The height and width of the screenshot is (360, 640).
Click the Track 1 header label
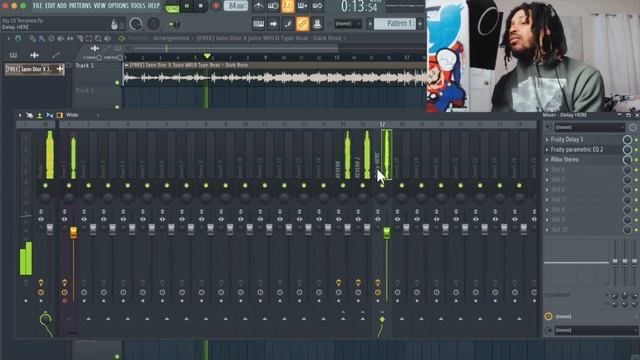click(x=84, y=65)
